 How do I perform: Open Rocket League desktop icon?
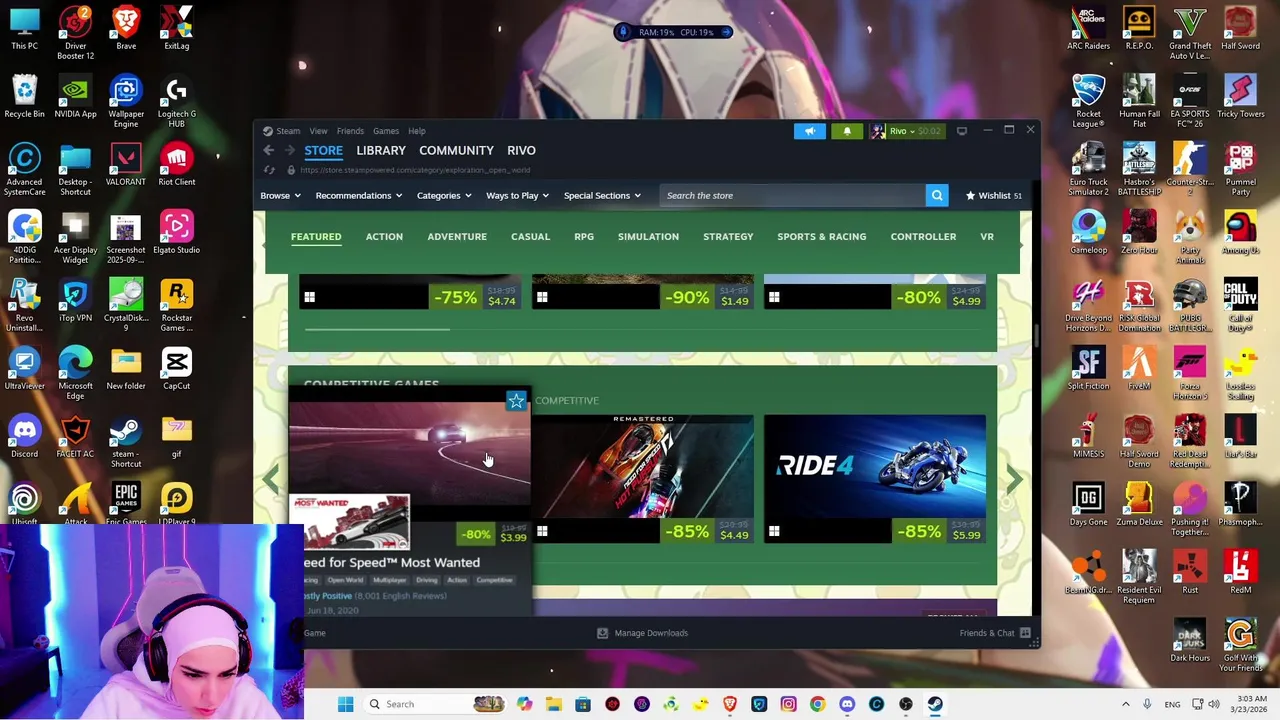[x=1088, y=98]
